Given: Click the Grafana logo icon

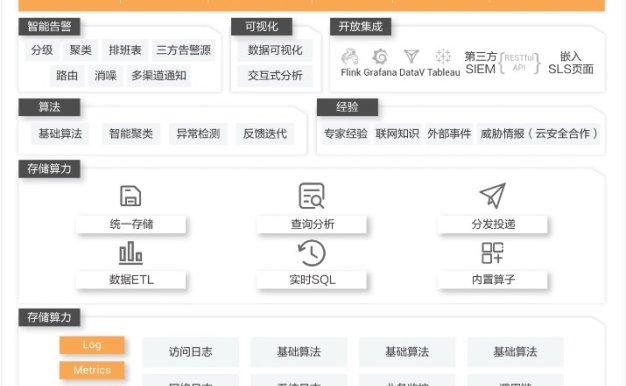Looking at the screenshot, I should coord(380,57).
